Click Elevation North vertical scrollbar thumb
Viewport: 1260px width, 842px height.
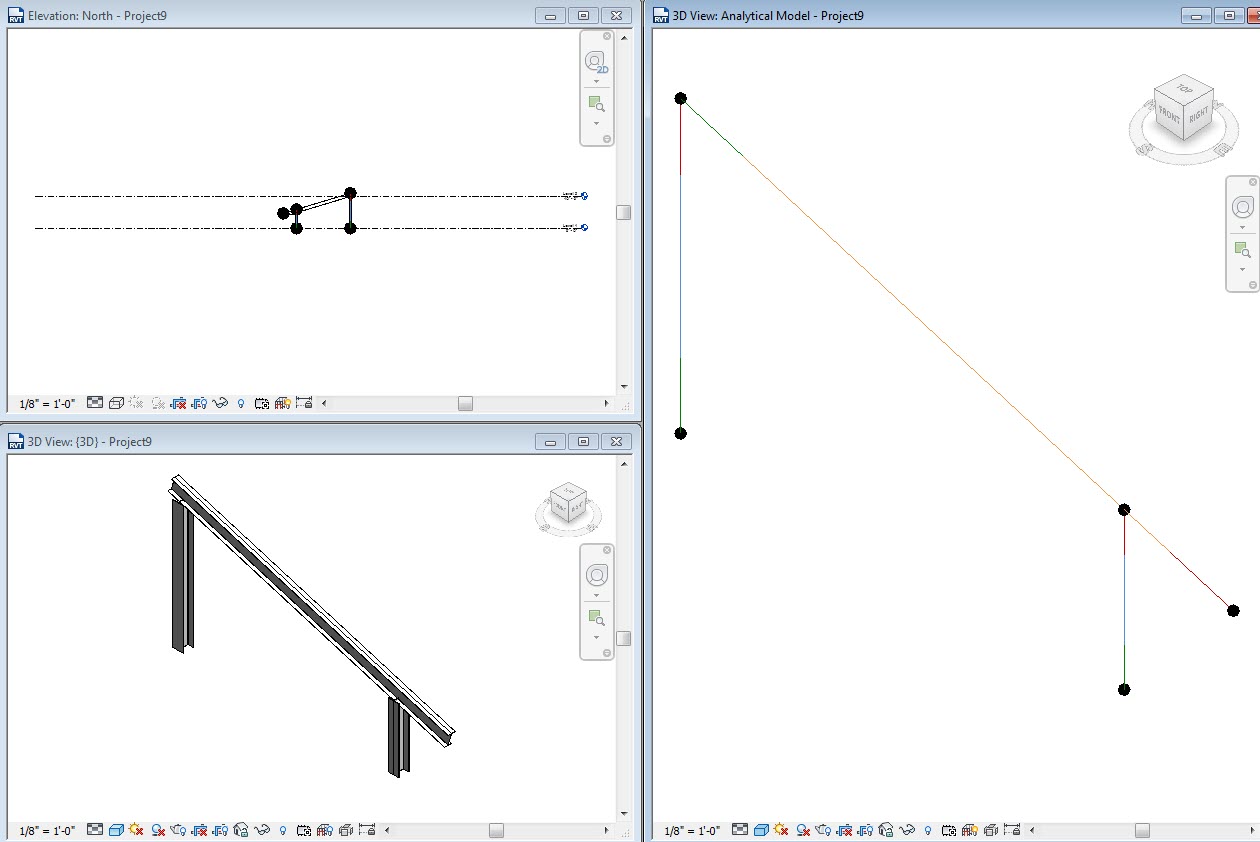coord(623,212)
